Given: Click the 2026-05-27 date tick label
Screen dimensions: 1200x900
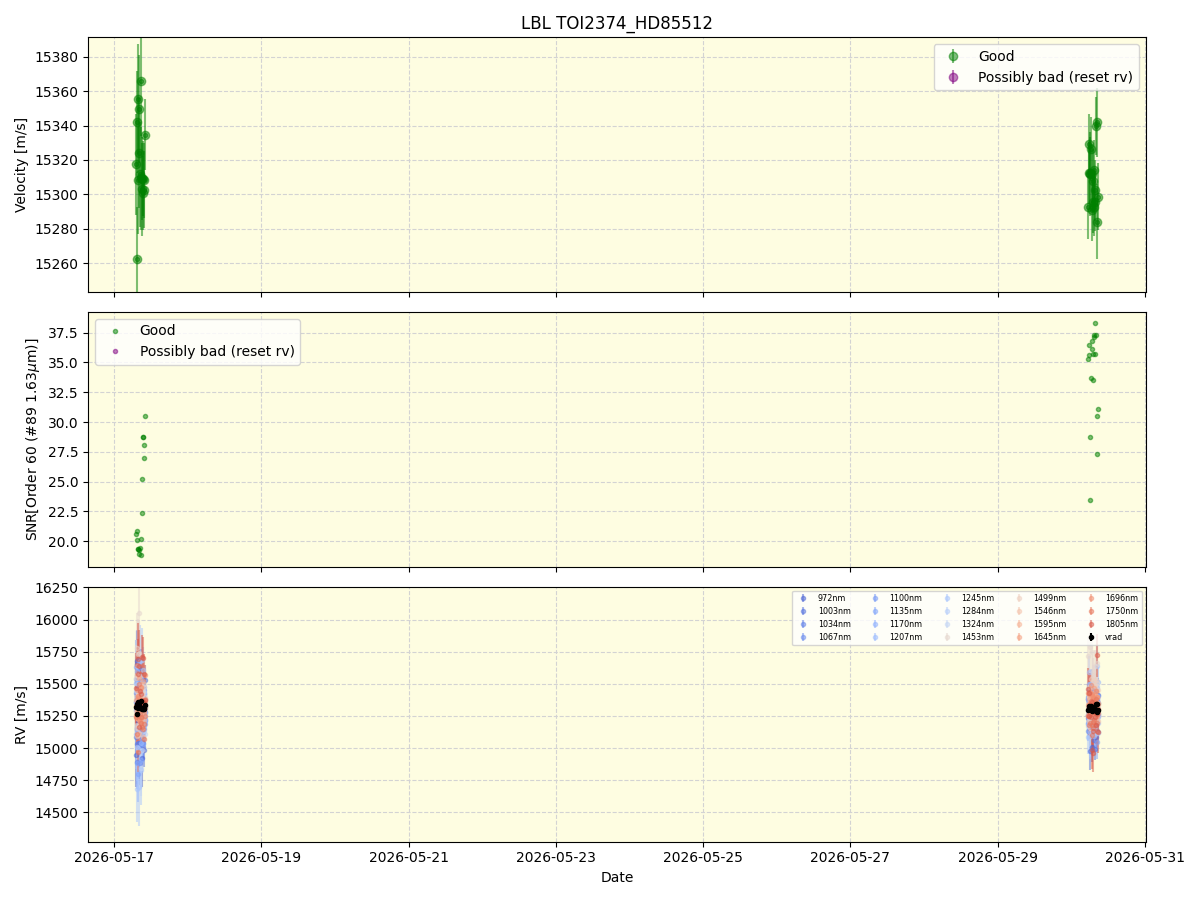Looking at the screenshot, I should point(851,857).
